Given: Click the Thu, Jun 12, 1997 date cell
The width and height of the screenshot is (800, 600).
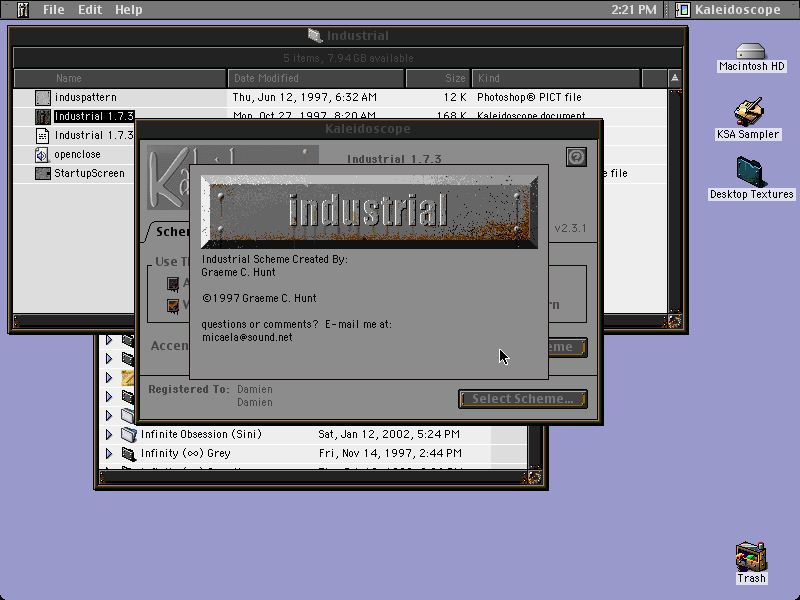Looking at the screenshot, I should click(x=305, y=97).
